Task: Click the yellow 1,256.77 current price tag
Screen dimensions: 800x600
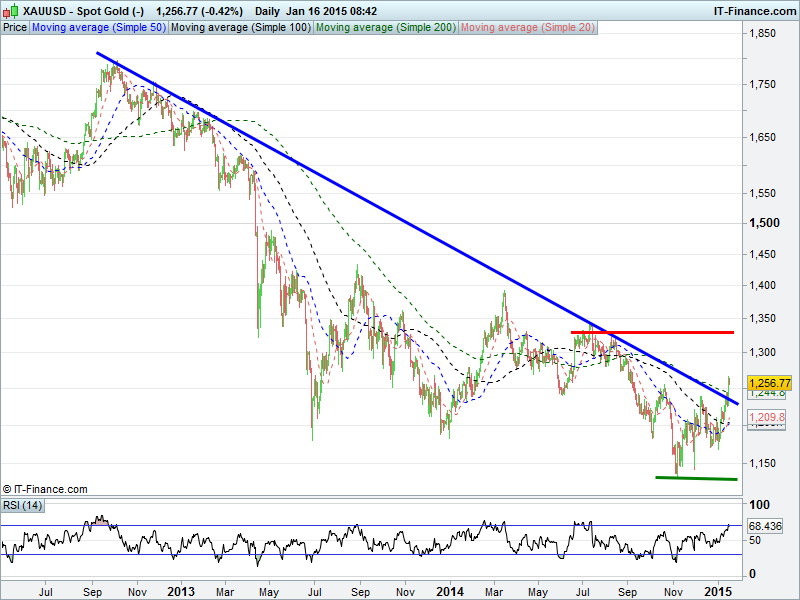Action: click(770, 382)
